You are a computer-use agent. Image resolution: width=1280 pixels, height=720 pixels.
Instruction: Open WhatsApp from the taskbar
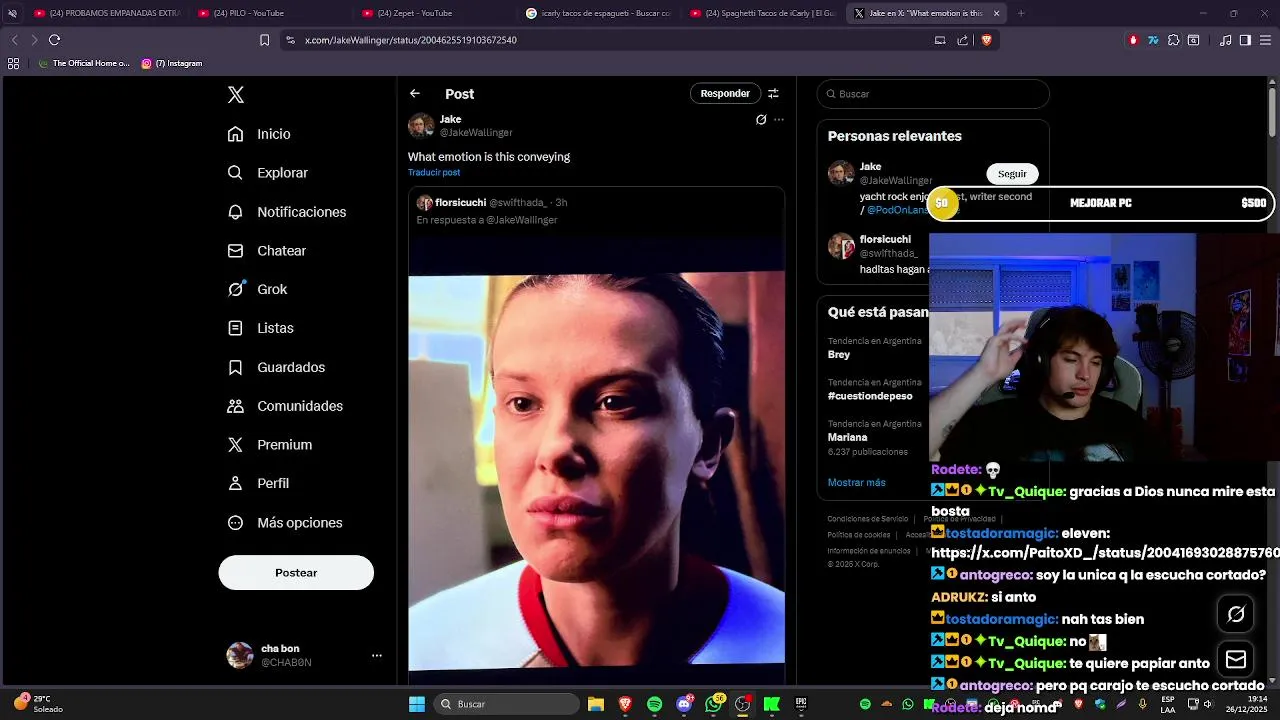[714, 704]
